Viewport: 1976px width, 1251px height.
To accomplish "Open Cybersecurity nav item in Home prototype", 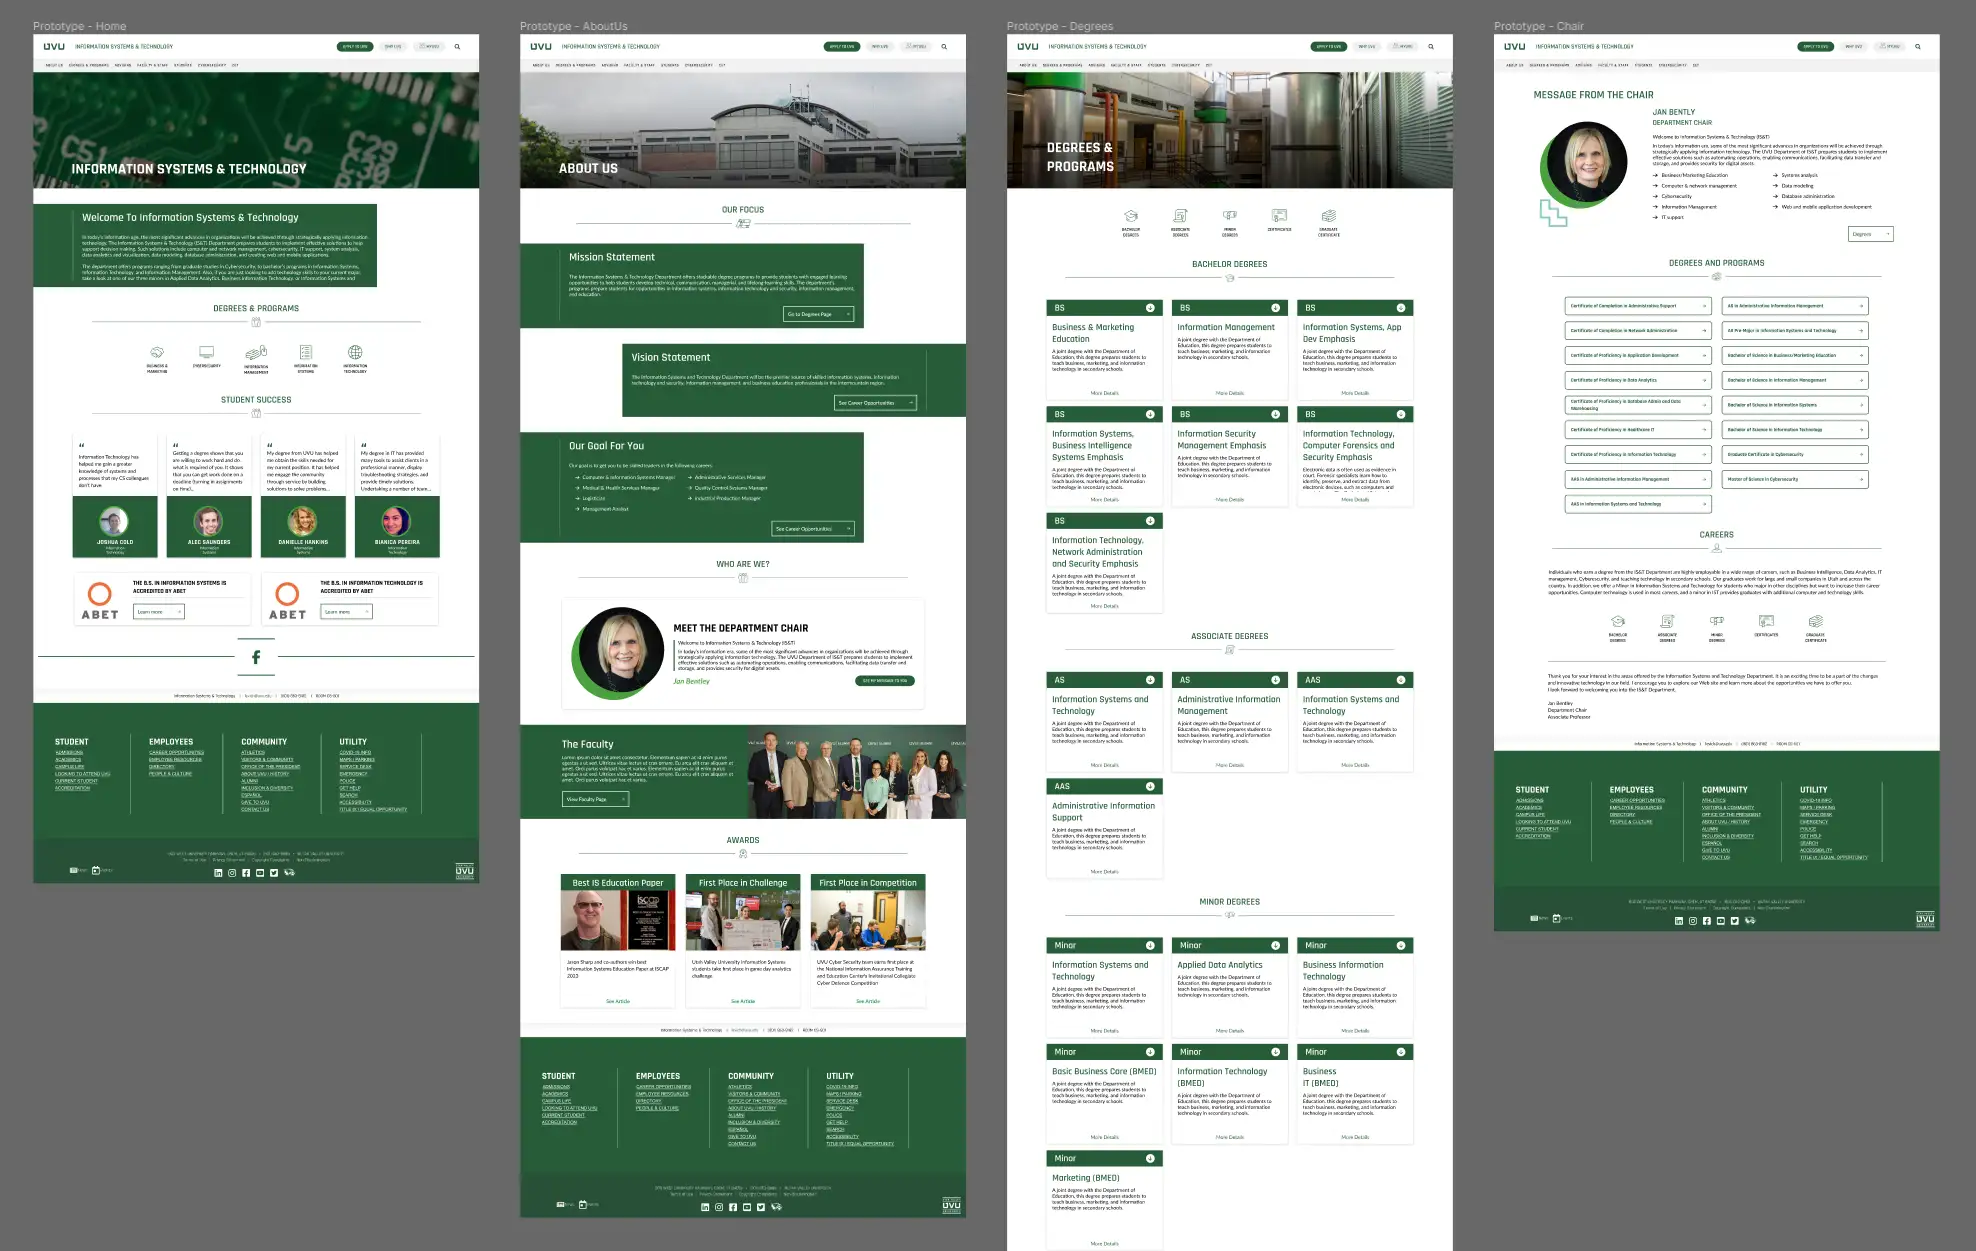I will (212, 65).
